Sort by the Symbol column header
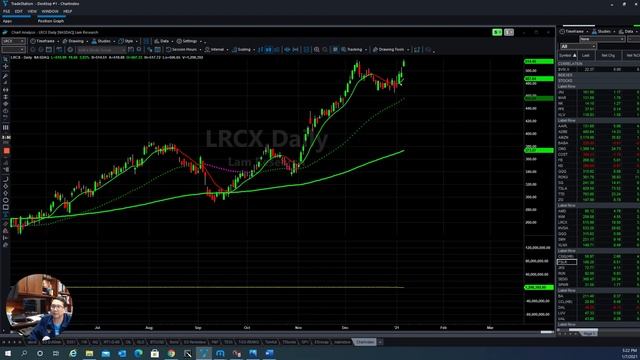Viewport: 640px width, 360px height. click(x=567, y=55)
